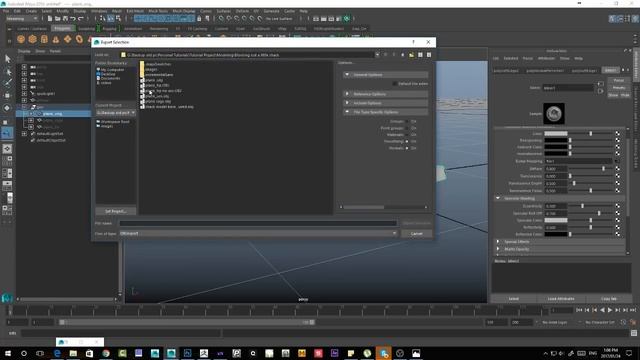Viewport: 640px width, 360px height.
Task: Toggle the Default file extensions checkbox
Action: tap(395, 84)
